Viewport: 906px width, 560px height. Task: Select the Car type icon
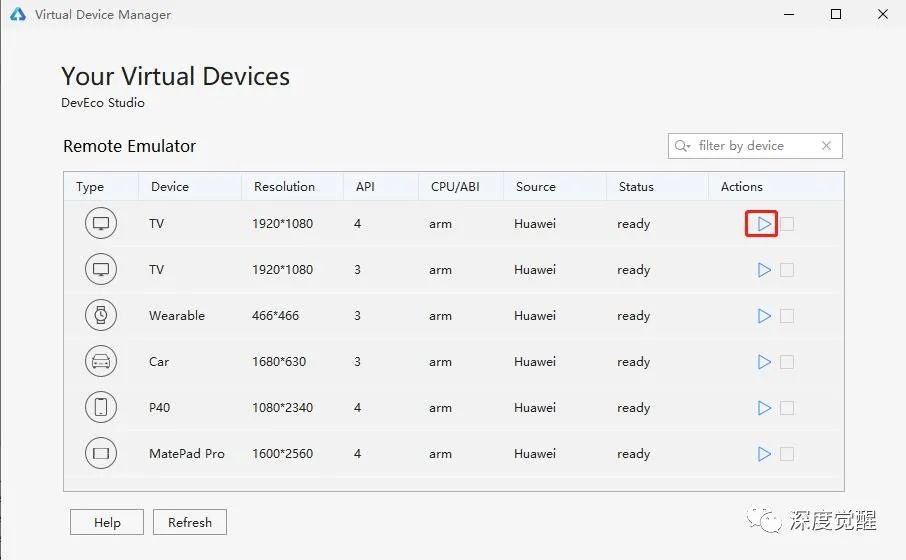(x=101, y=361)
